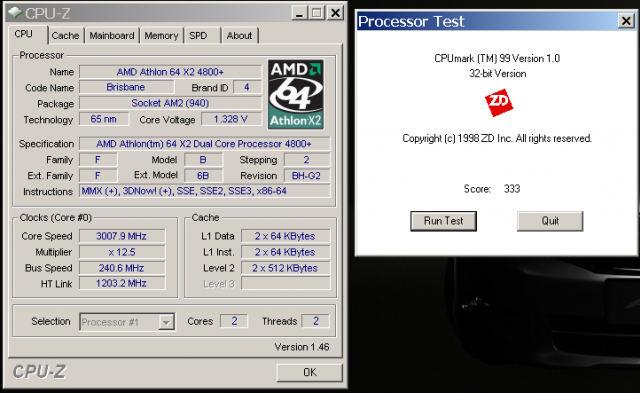Click the CPUmark 99 Version 1.0 text
The width and height of the screenshot is (640, 393).
497,58
